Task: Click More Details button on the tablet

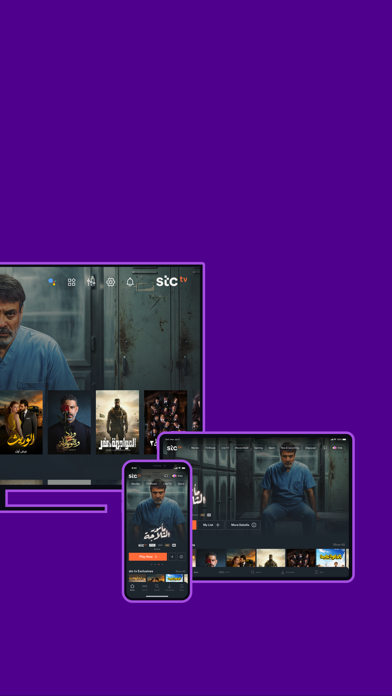Action: click(243, 525)
